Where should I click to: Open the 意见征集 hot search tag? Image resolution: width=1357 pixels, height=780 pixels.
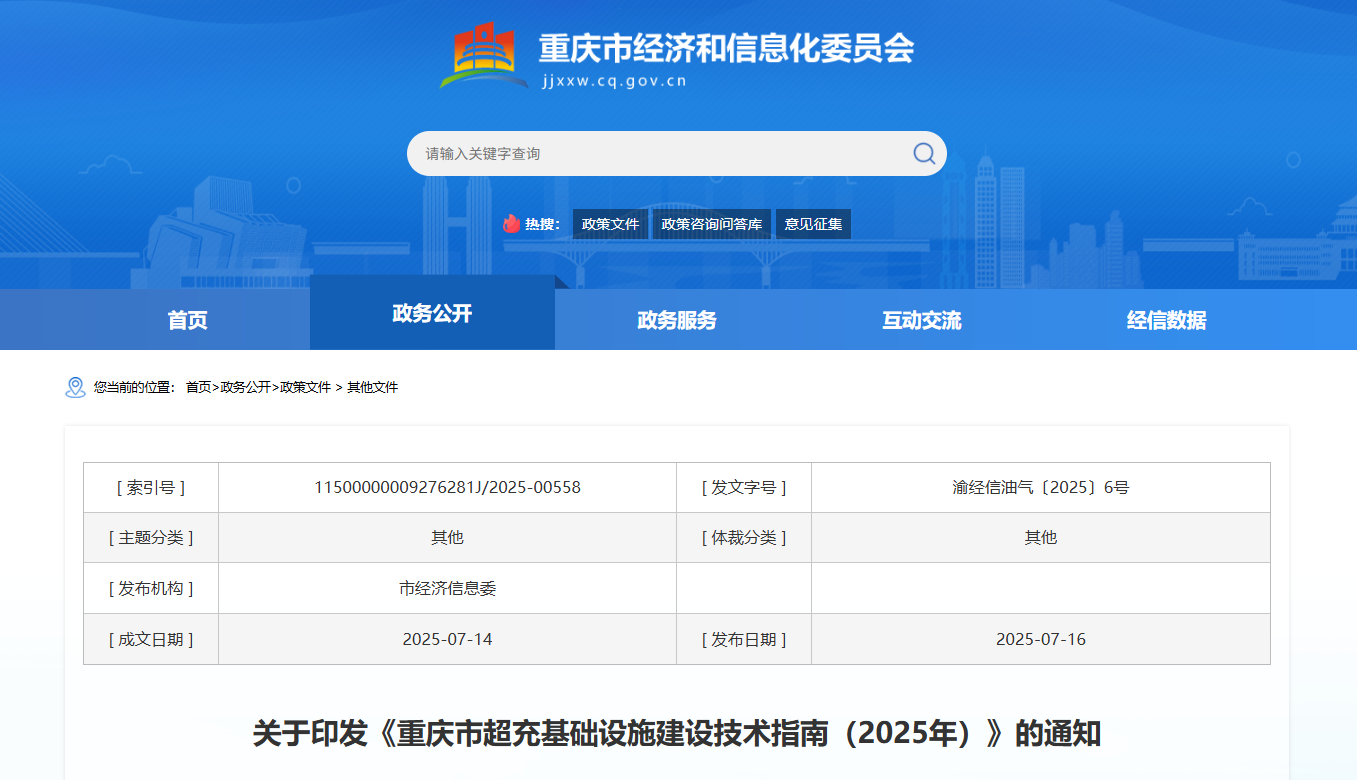point(813,224)
